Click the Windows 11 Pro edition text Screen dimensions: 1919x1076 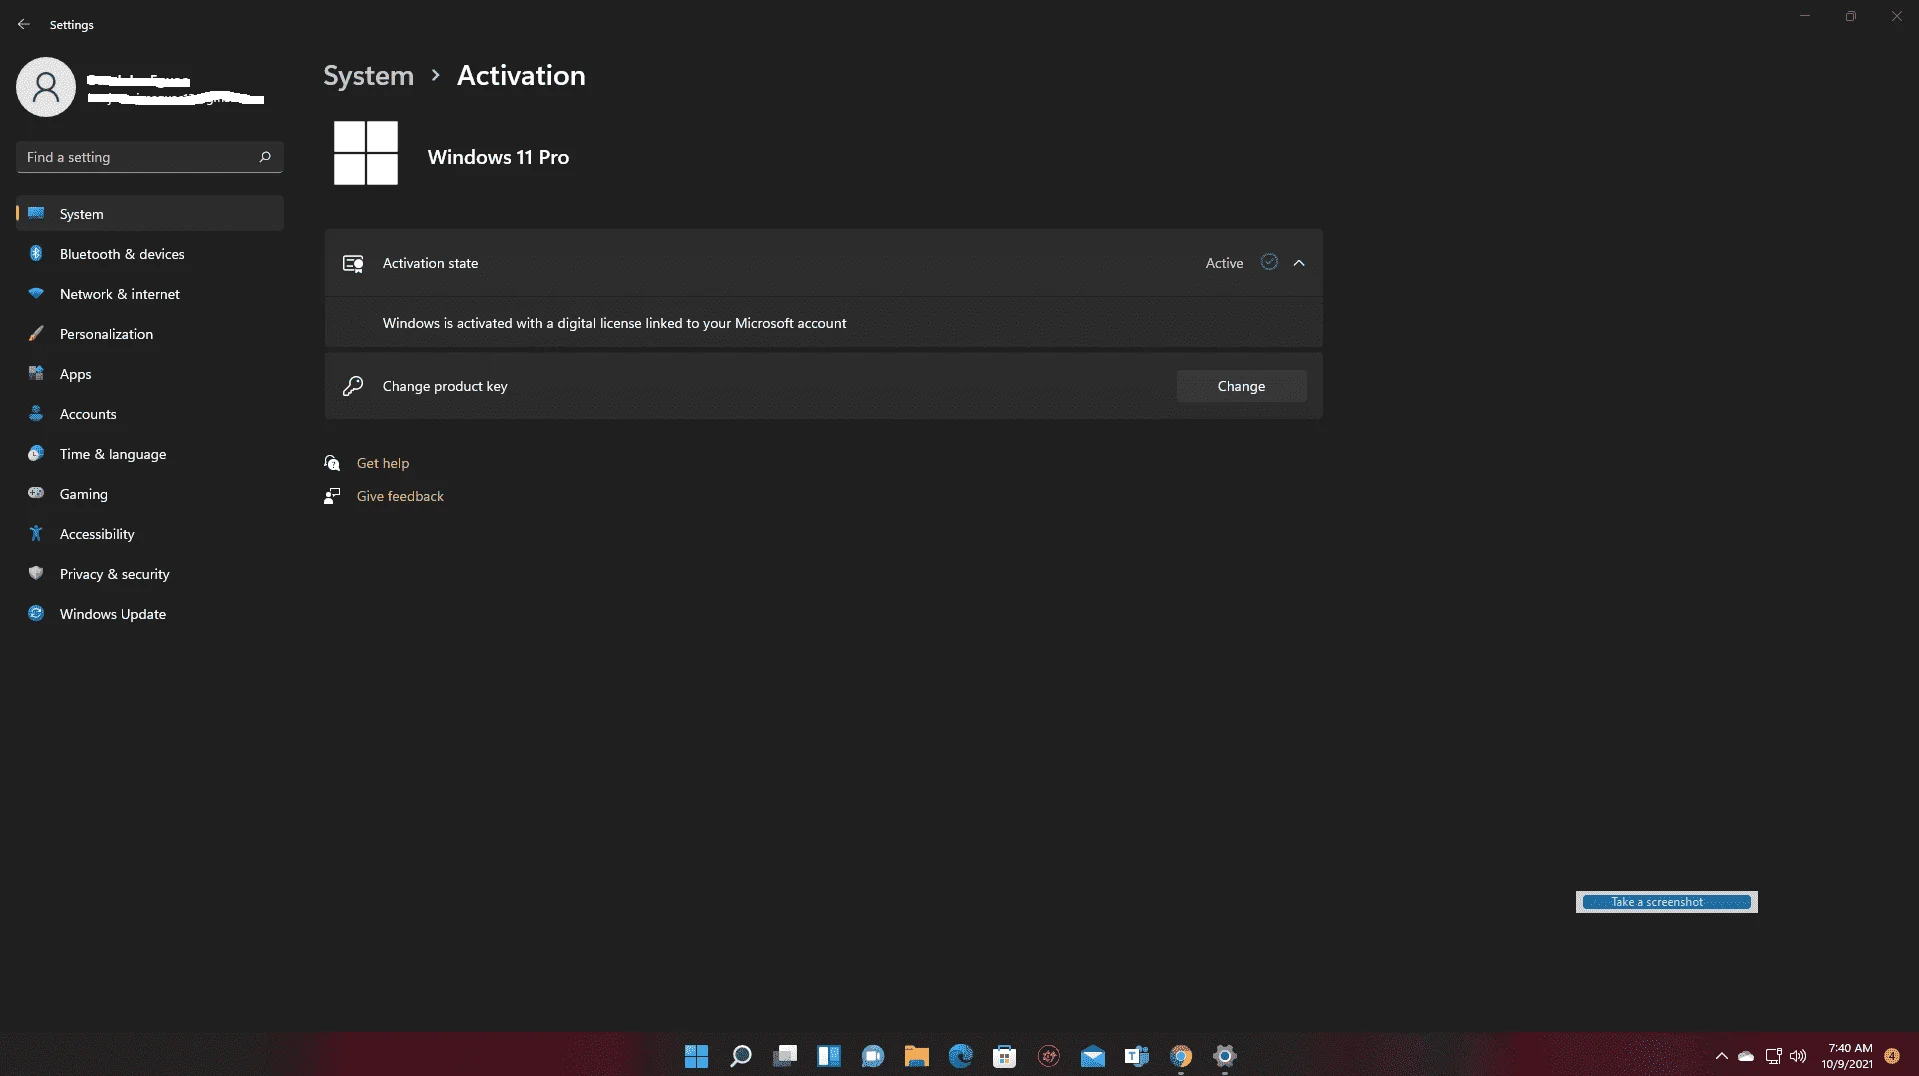pos(498,157)
